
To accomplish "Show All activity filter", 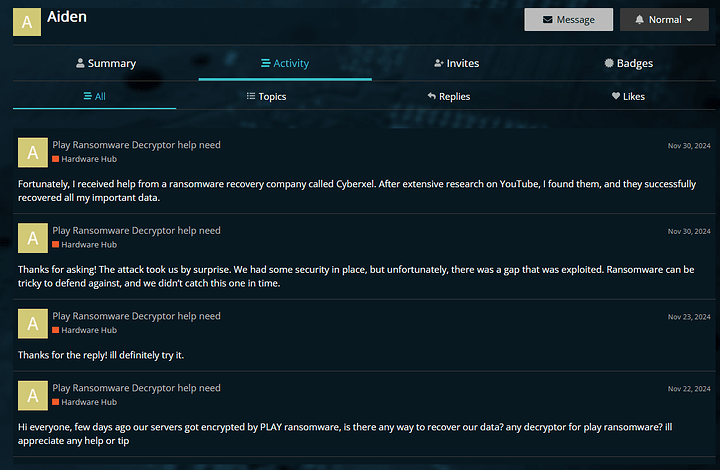I will click(94, 96).
